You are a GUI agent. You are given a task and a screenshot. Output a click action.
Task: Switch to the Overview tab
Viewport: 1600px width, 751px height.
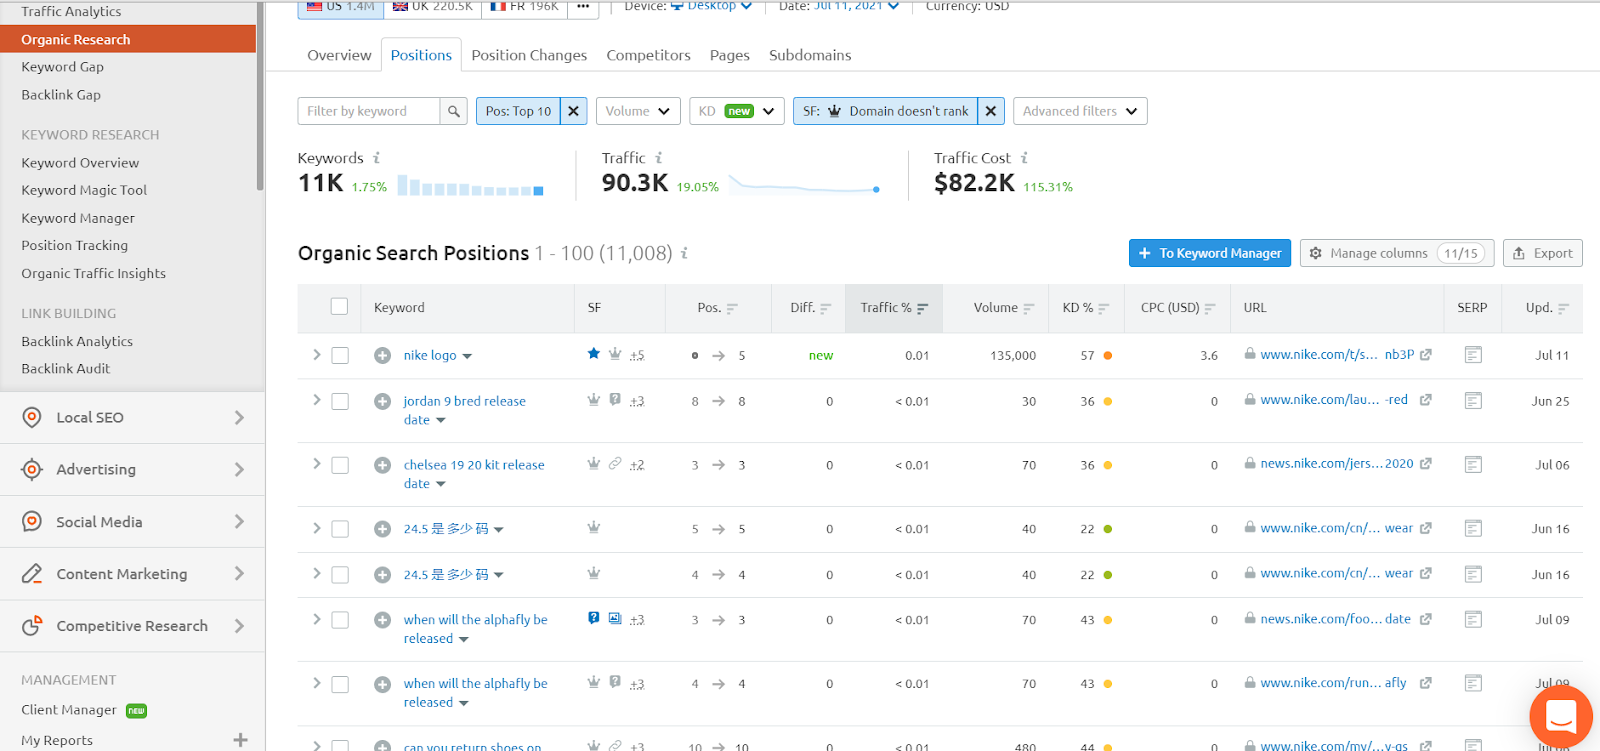pyautogui.click(x=339, y=55)
